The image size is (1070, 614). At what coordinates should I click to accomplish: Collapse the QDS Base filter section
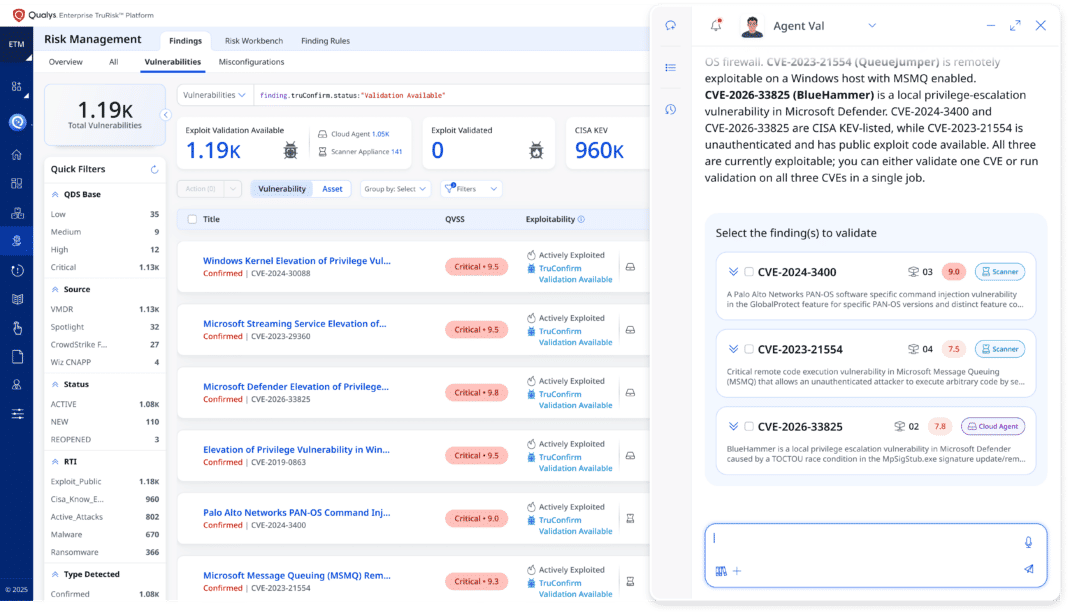click(x=55, y=194)
